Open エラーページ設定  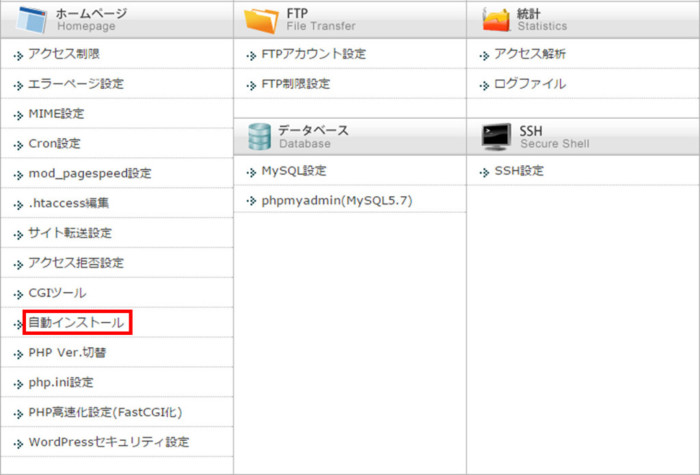[x=76, y=84]
